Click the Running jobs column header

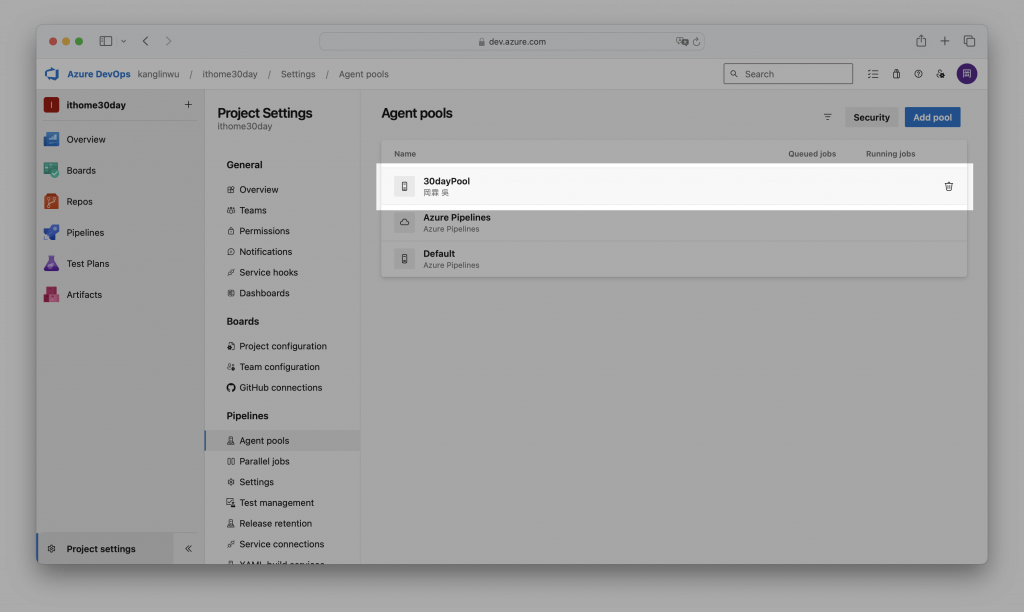click(890, 153)
